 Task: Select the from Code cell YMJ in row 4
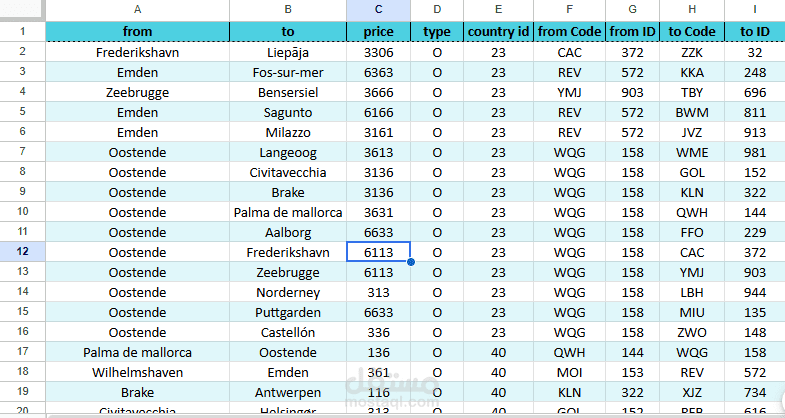coord(569,92)
